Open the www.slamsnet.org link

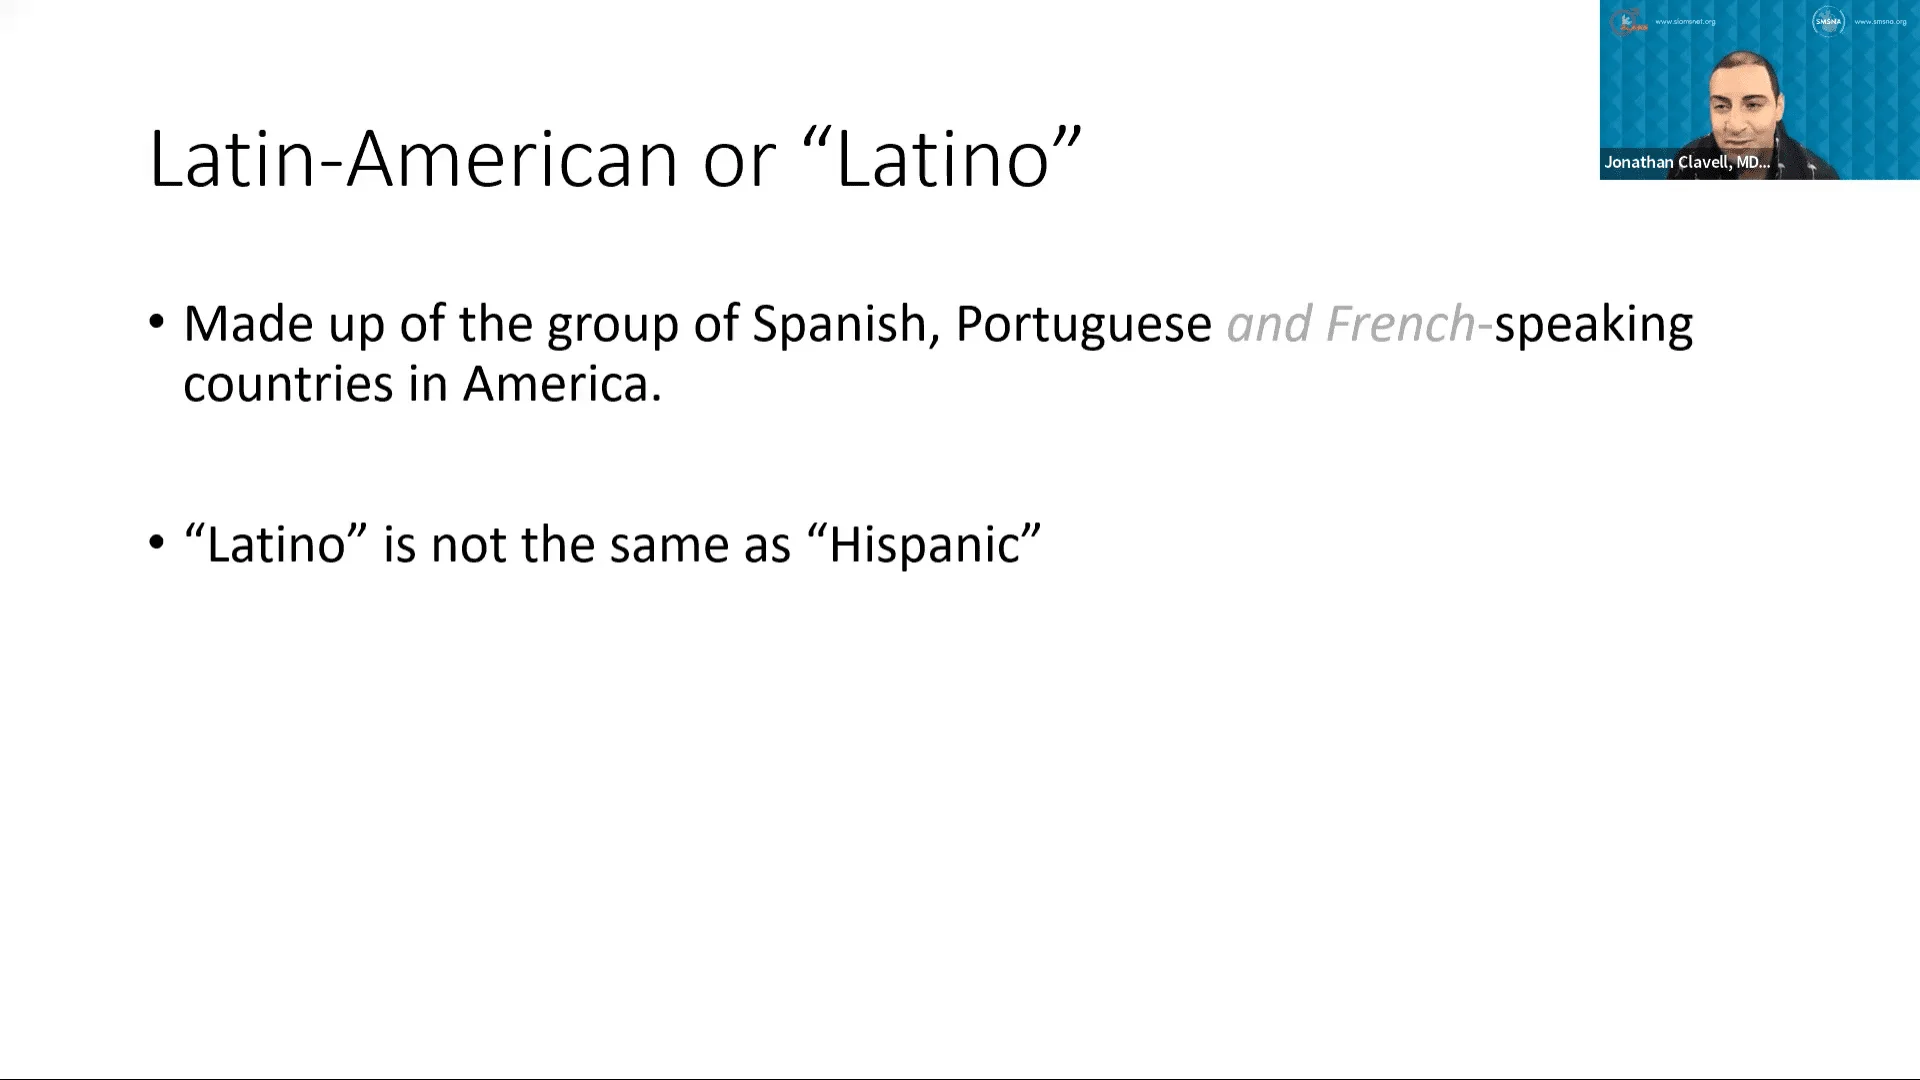click(1685, 21)
